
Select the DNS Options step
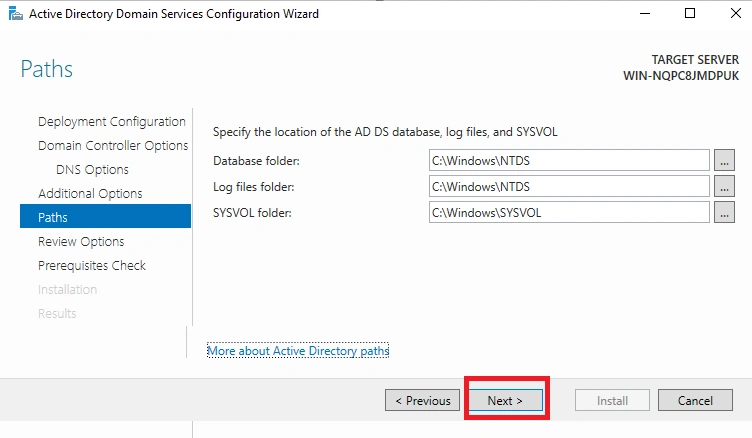pyautogui.click(x=92, y=169)
